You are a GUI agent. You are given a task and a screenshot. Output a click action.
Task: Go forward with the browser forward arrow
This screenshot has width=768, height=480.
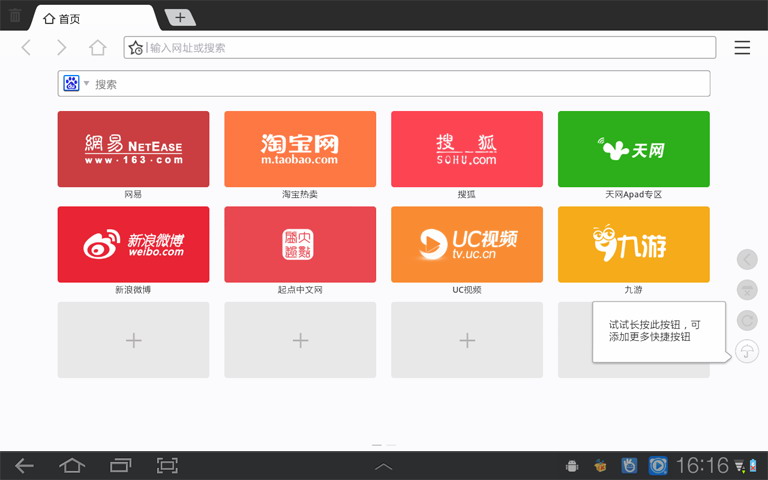pos(61,48)
